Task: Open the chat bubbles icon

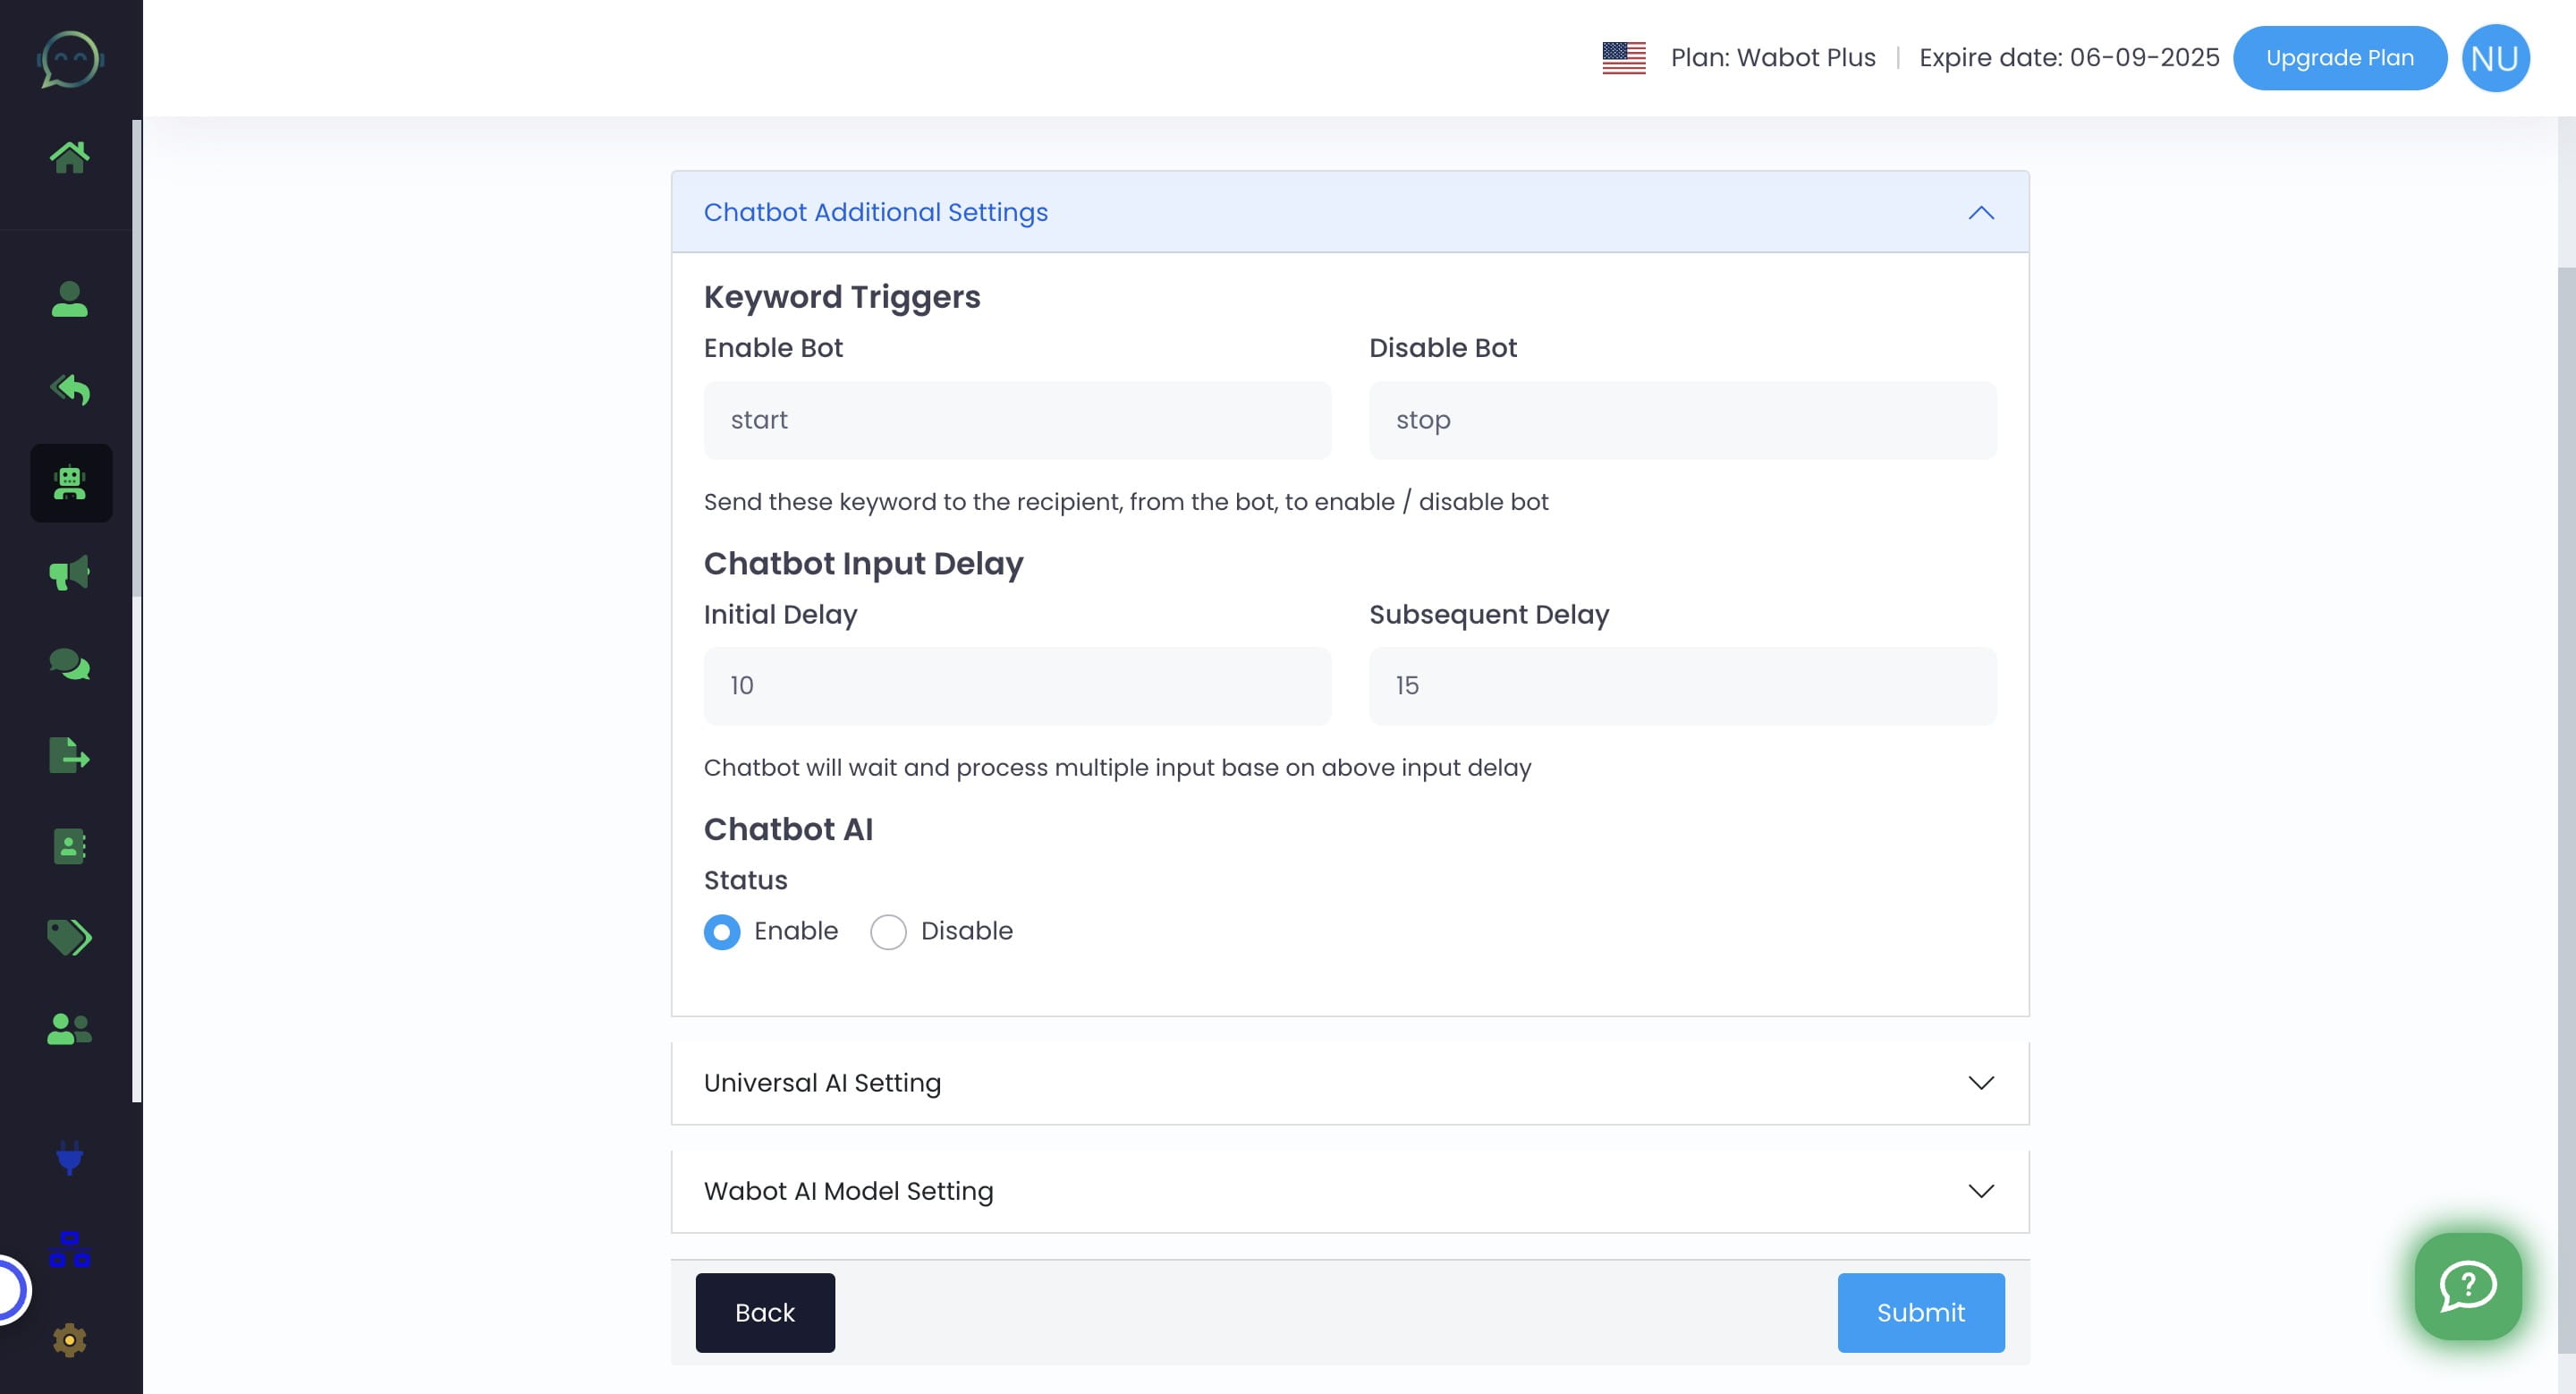Action: pyautogui.click(x=70, y=665)
